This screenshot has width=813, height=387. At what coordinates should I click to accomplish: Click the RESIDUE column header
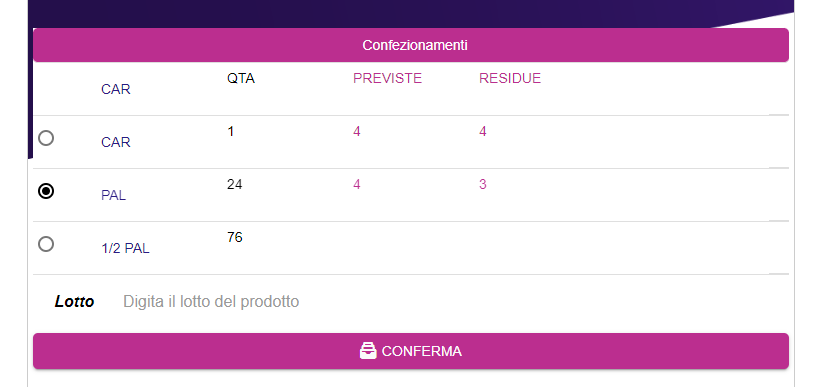pos(510,78)
